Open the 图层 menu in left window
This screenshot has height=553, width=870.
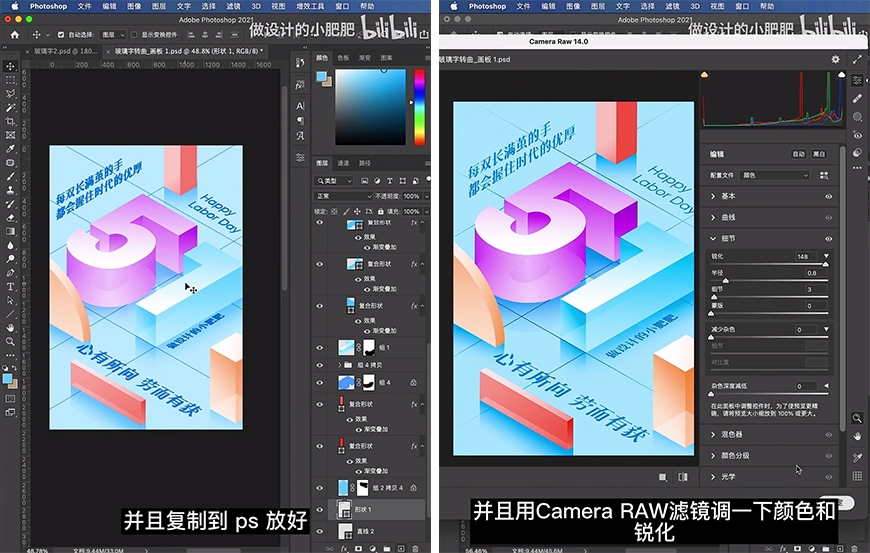[x=159, y=6]
